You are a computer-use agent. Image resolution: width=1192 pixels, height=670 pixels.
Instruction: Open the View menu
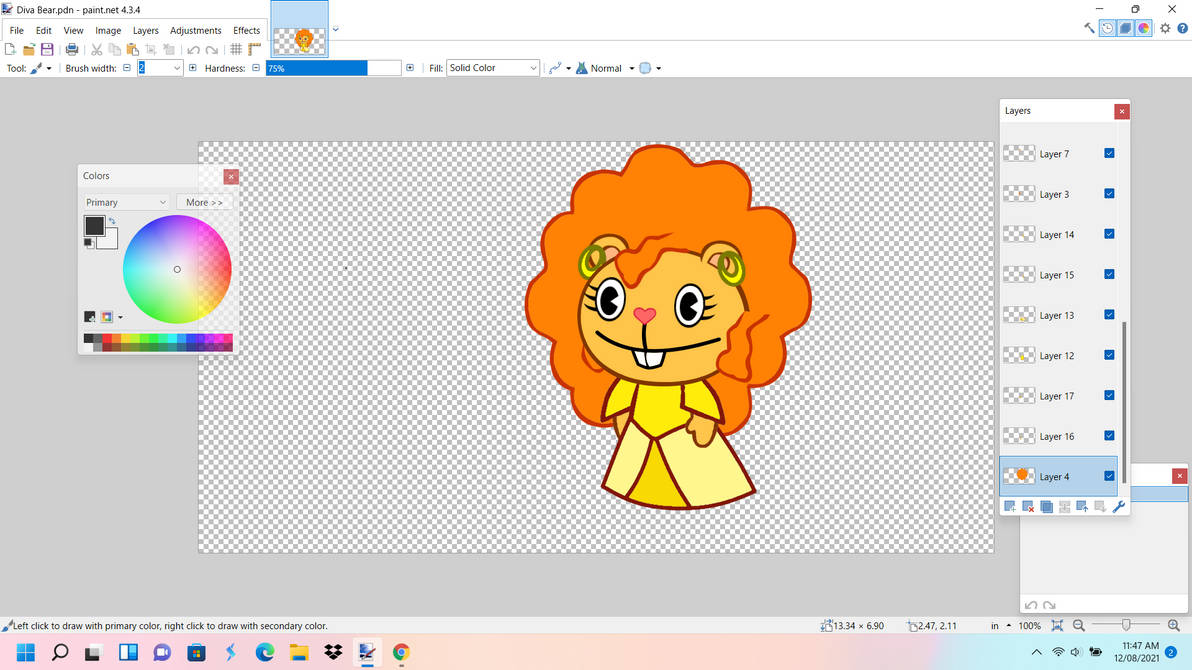pyautogui.click(x=73, y=30)
